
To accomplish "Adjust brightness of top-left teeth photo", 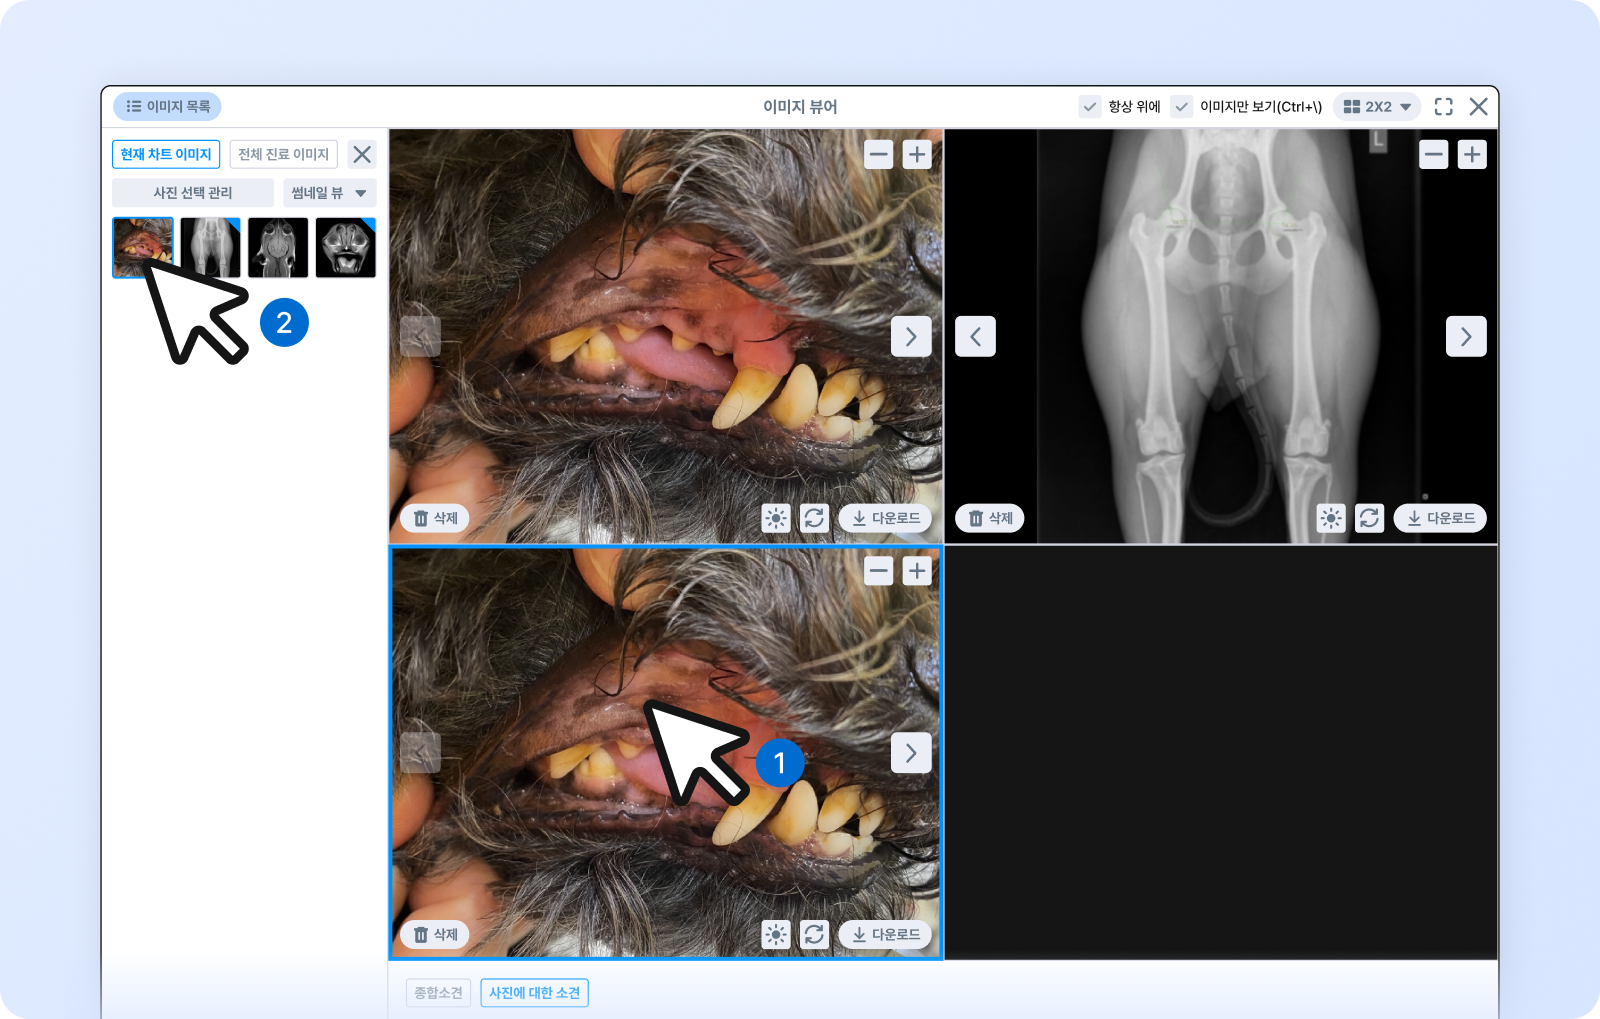I will pos(776,518).
